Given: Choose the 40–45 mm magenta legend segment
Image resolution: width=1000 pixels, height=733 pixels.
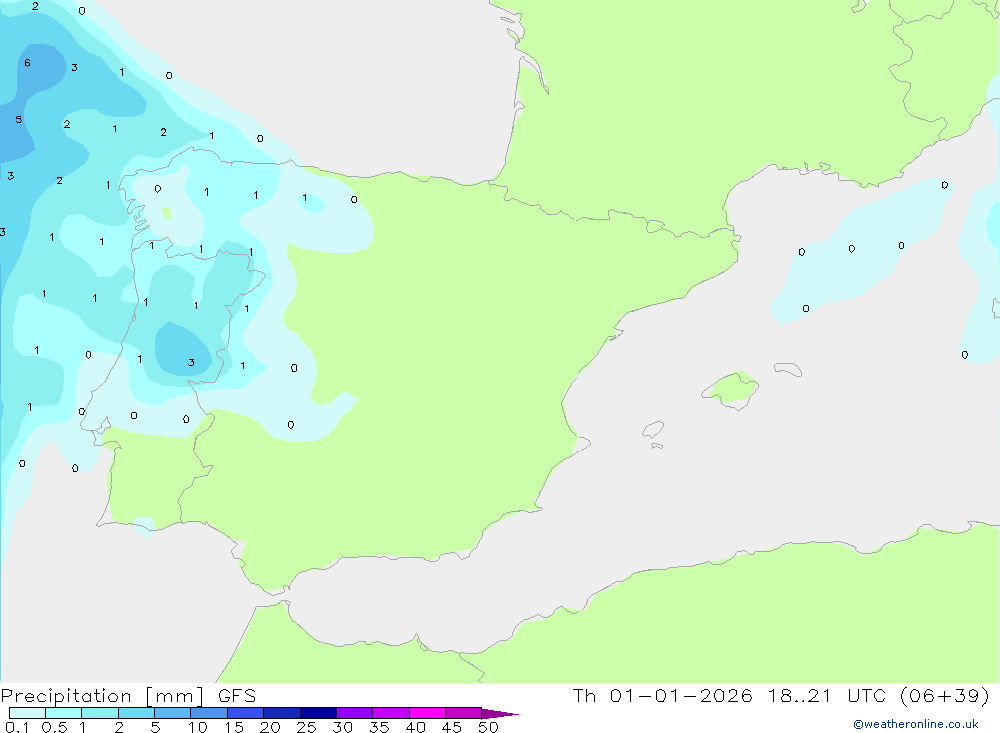Looking at the screenshot, I should [427, 713].
